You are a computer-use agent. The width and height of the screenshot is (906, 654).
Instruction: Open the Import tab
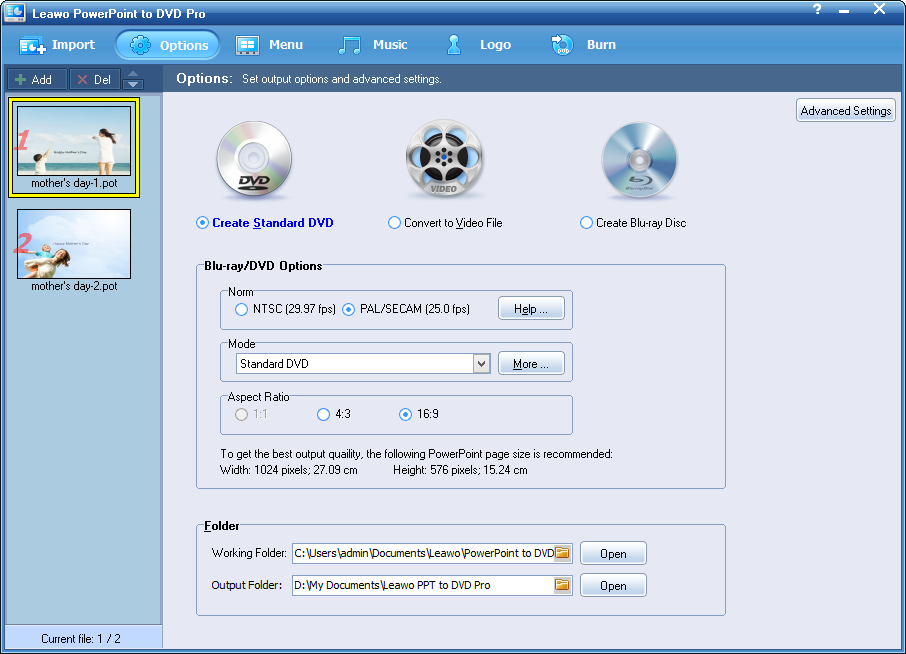(57, 45)
